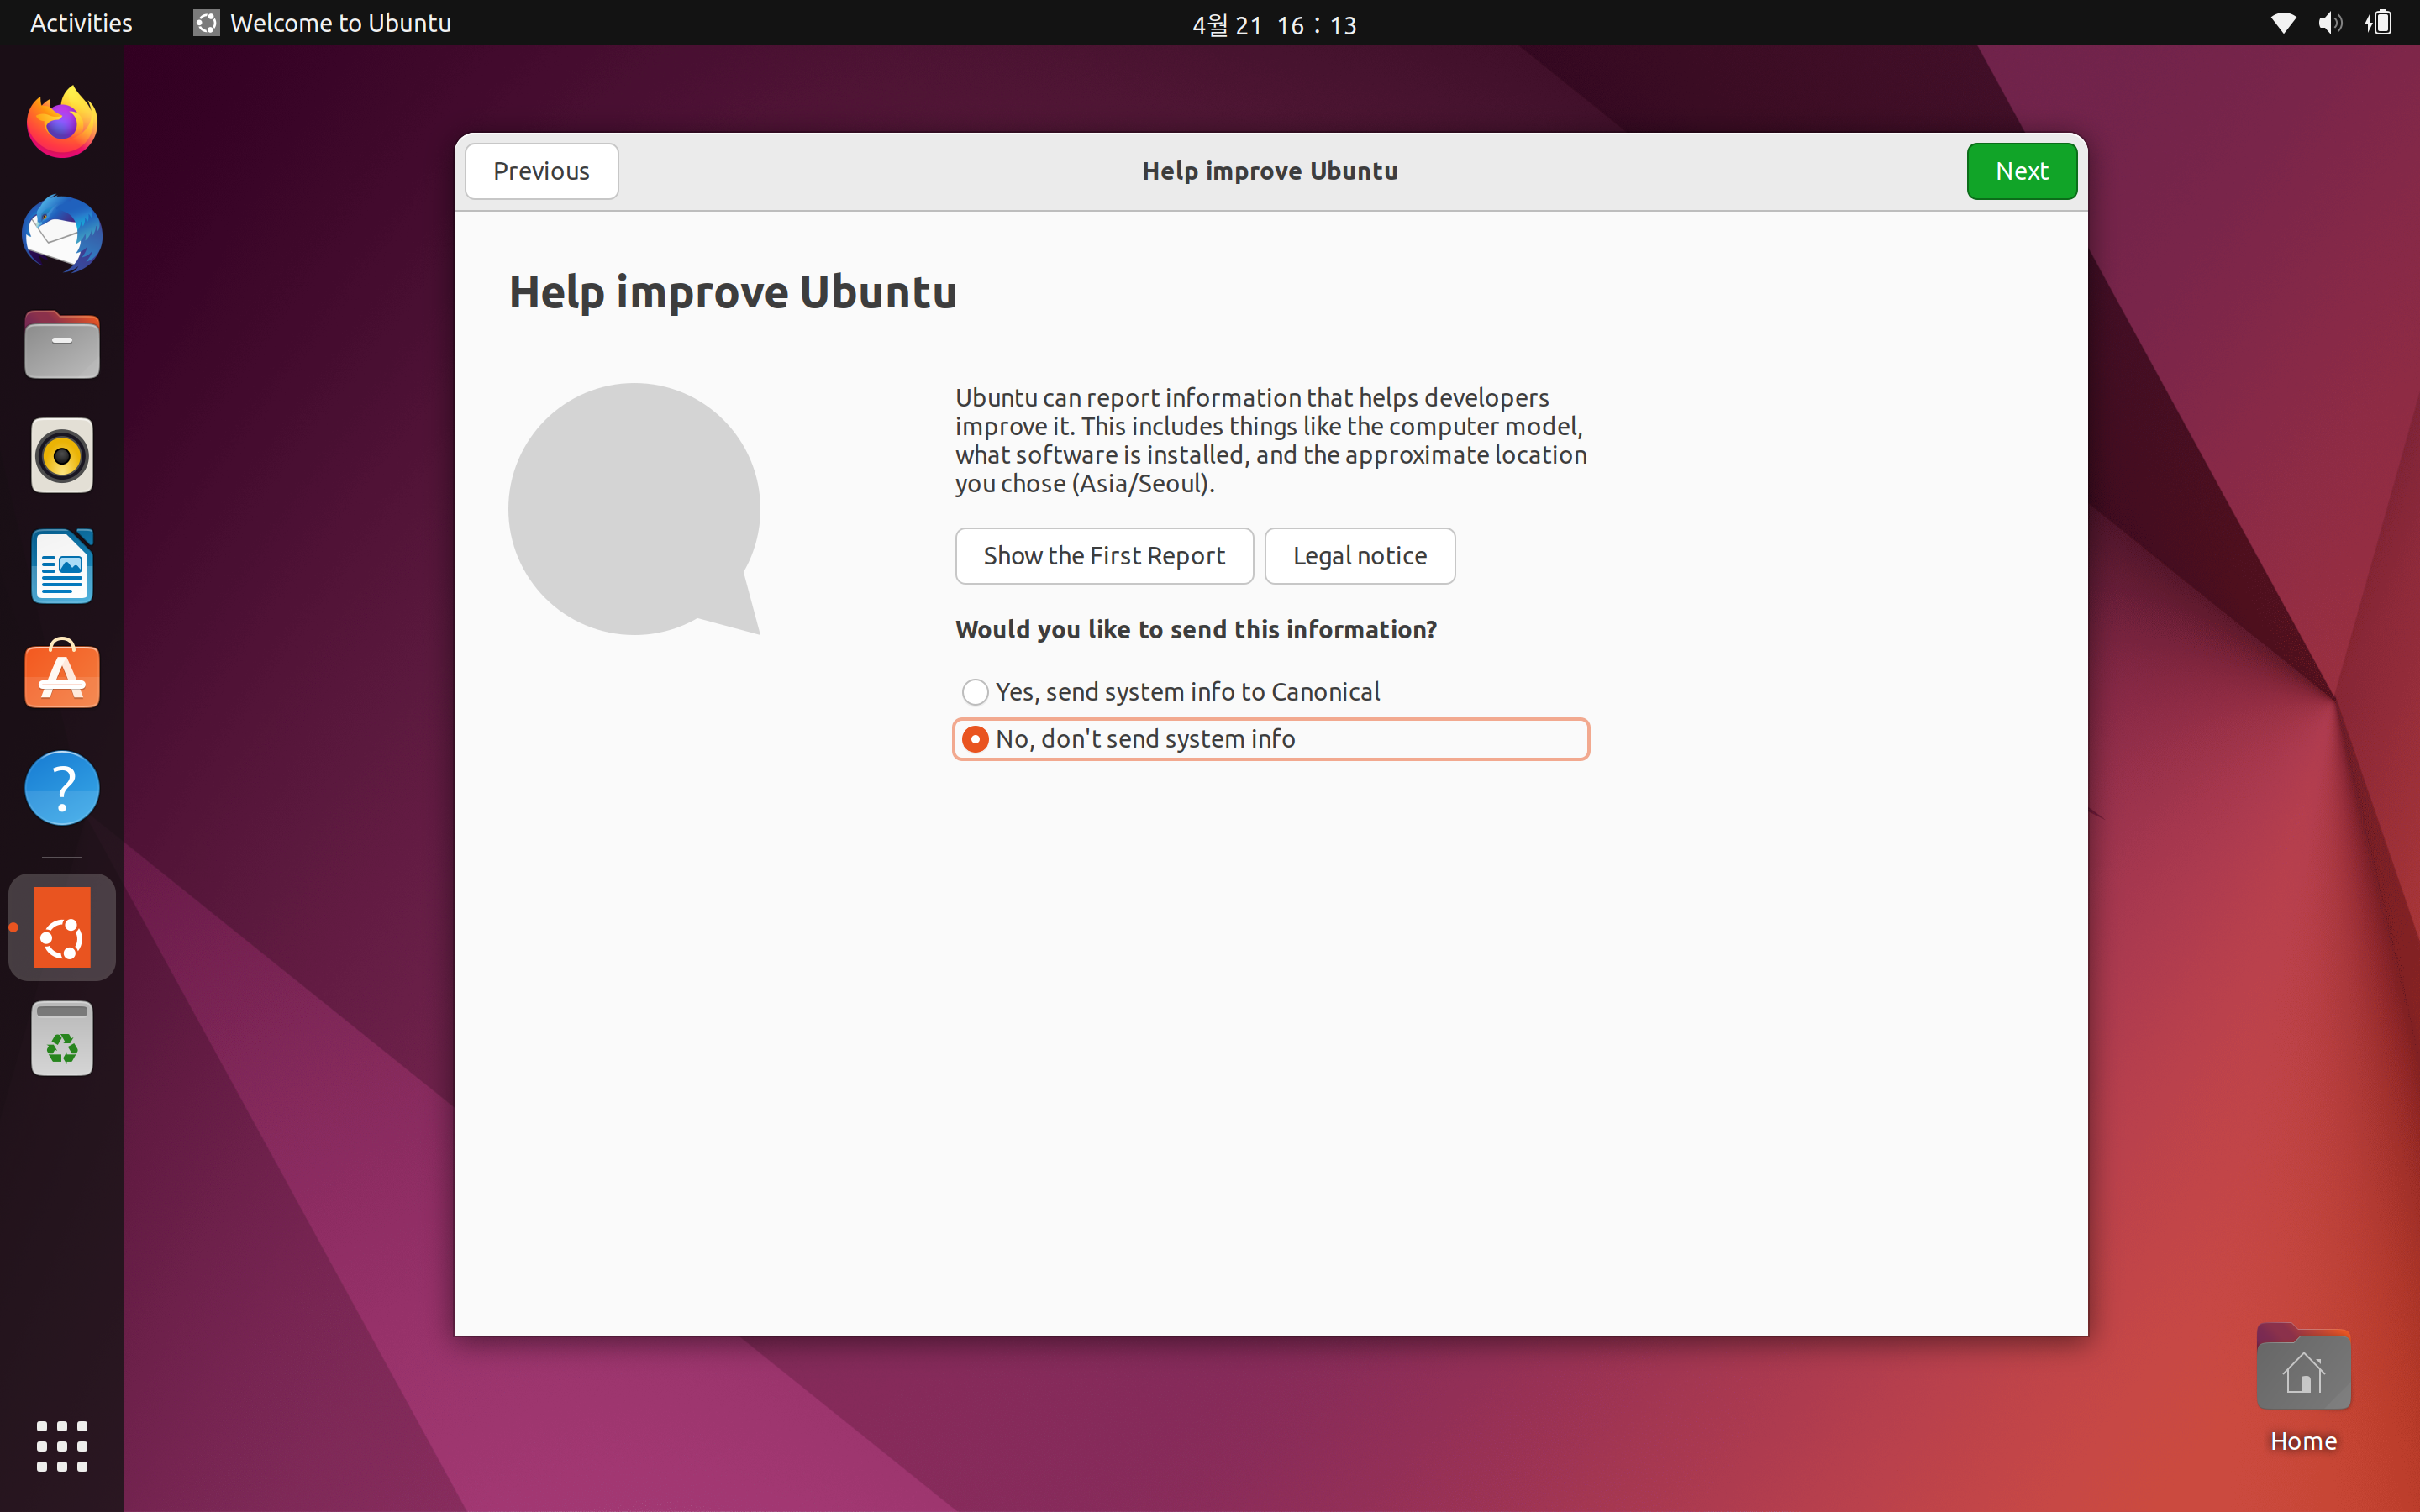2420x1512 pixels.
Task: Open Firefox from the dock
Action: (x=62, y=122)
